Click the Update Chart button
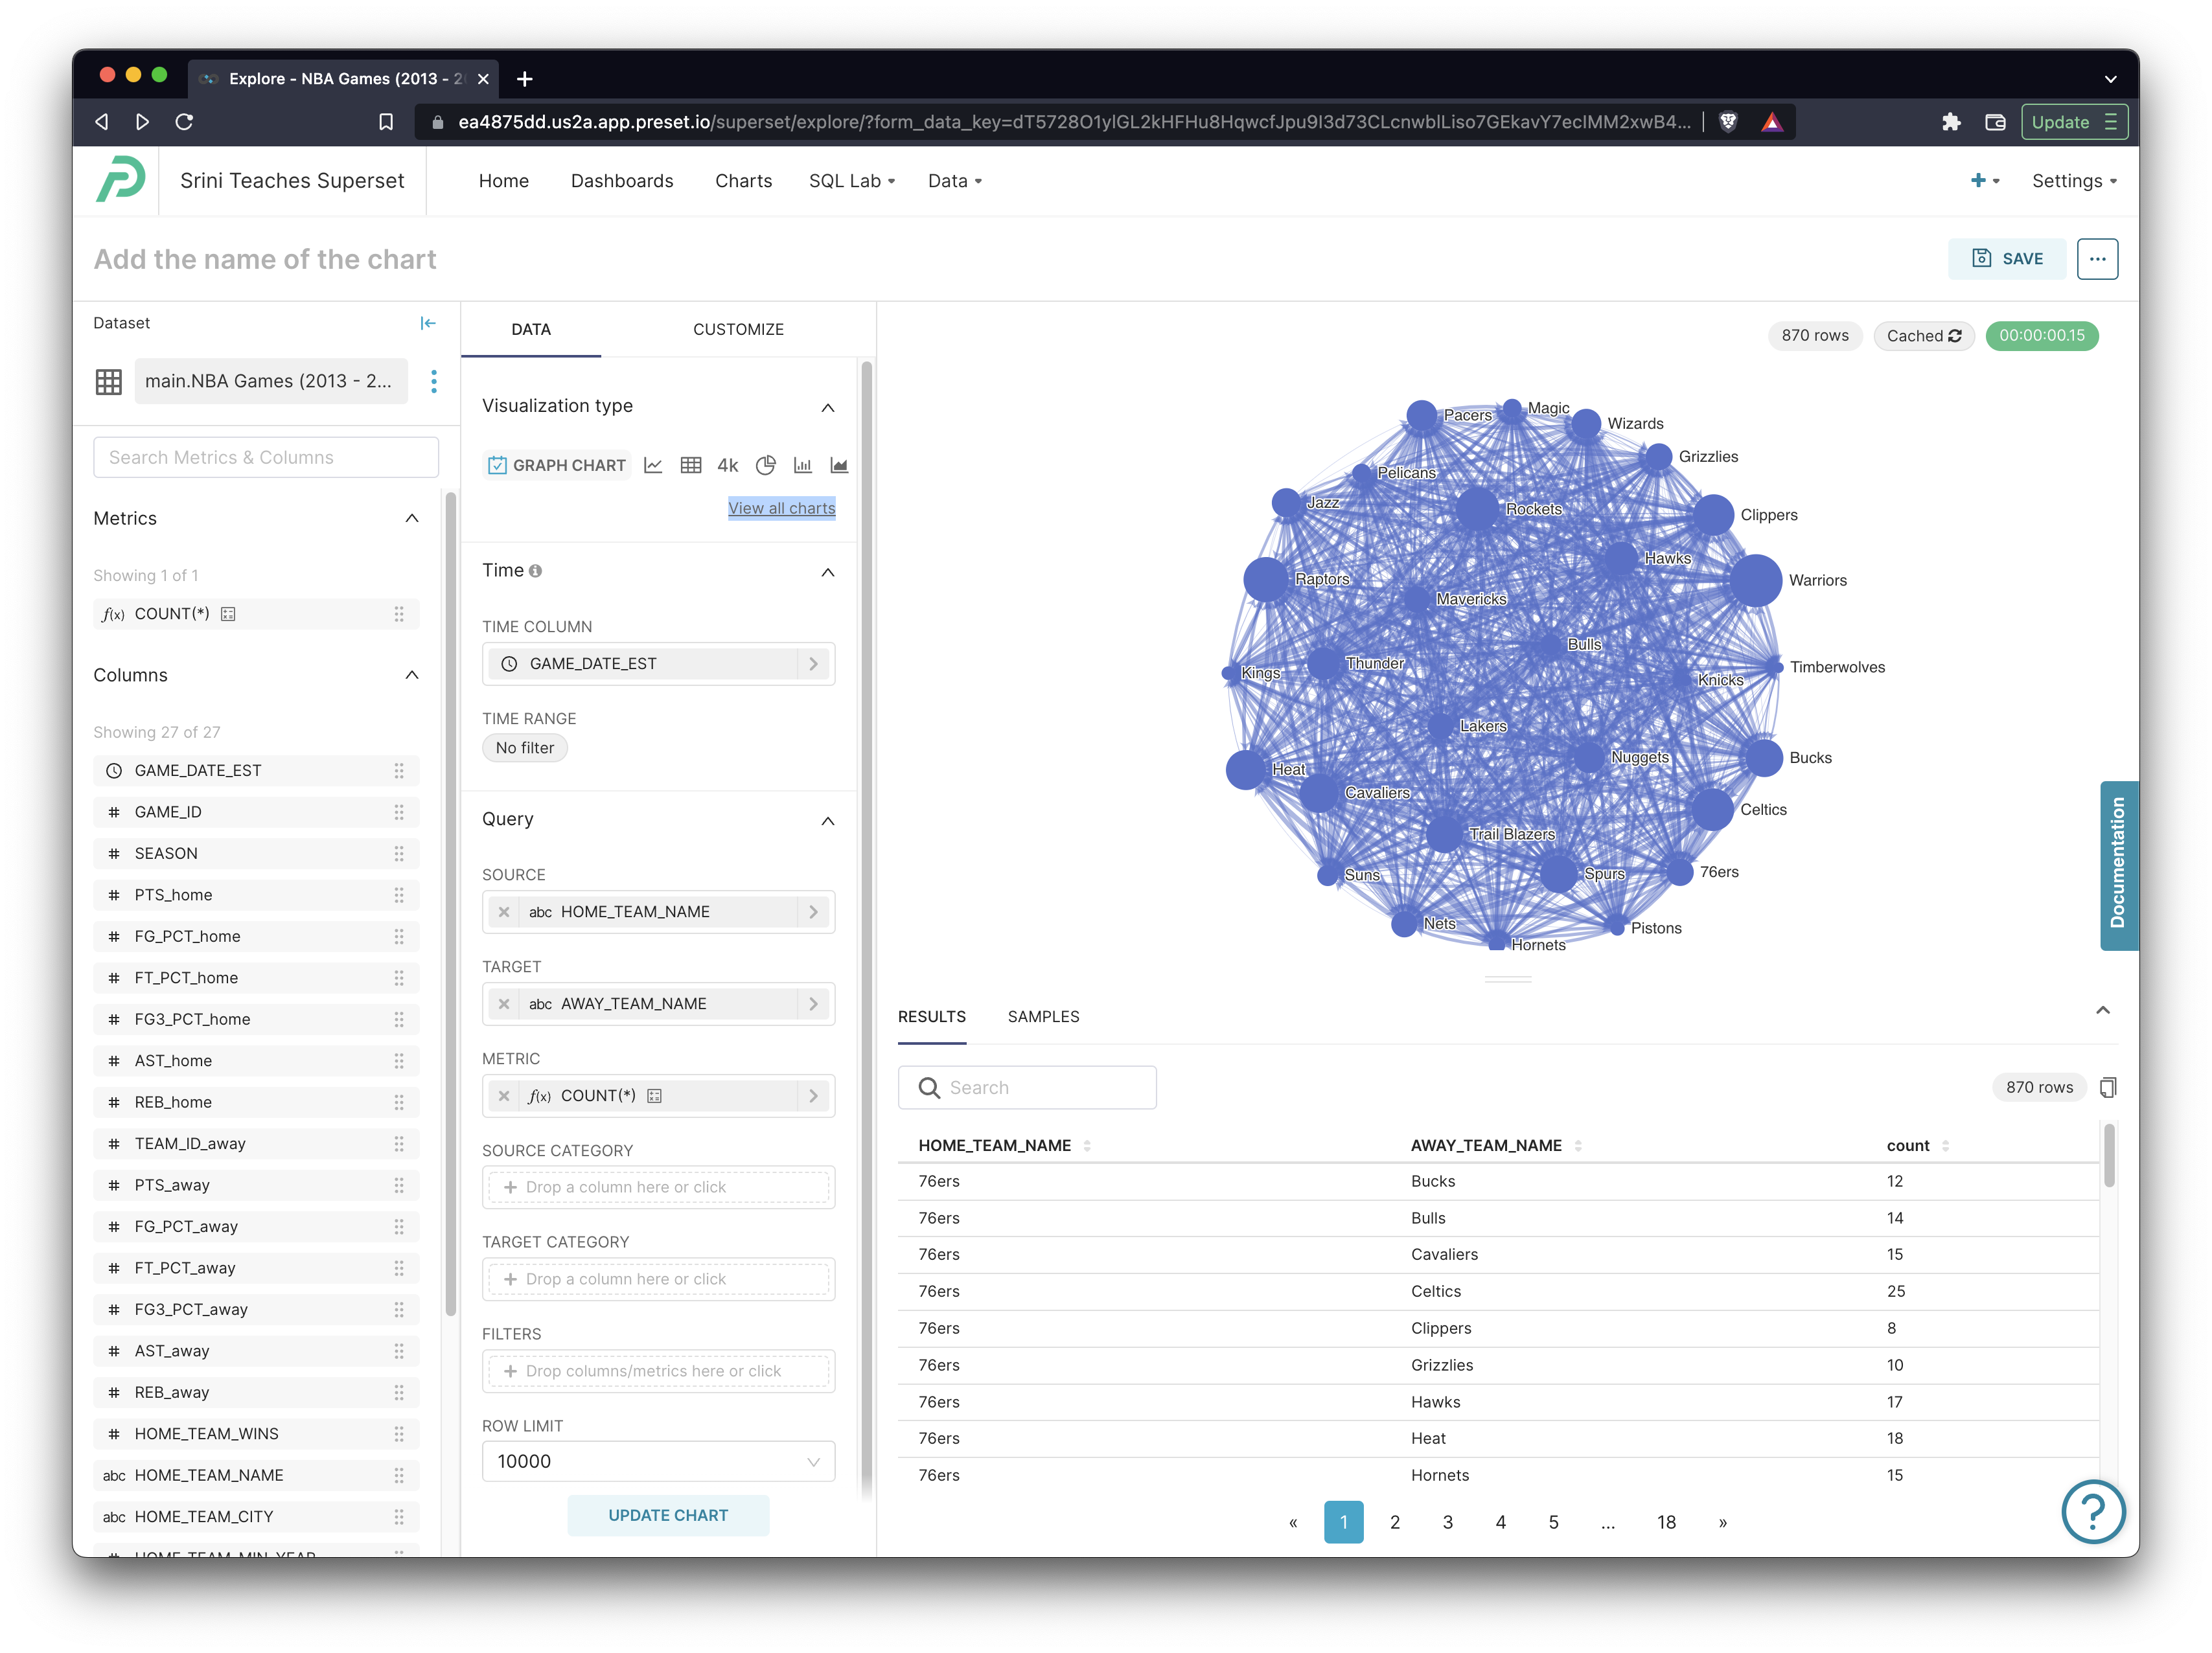 668,1515
